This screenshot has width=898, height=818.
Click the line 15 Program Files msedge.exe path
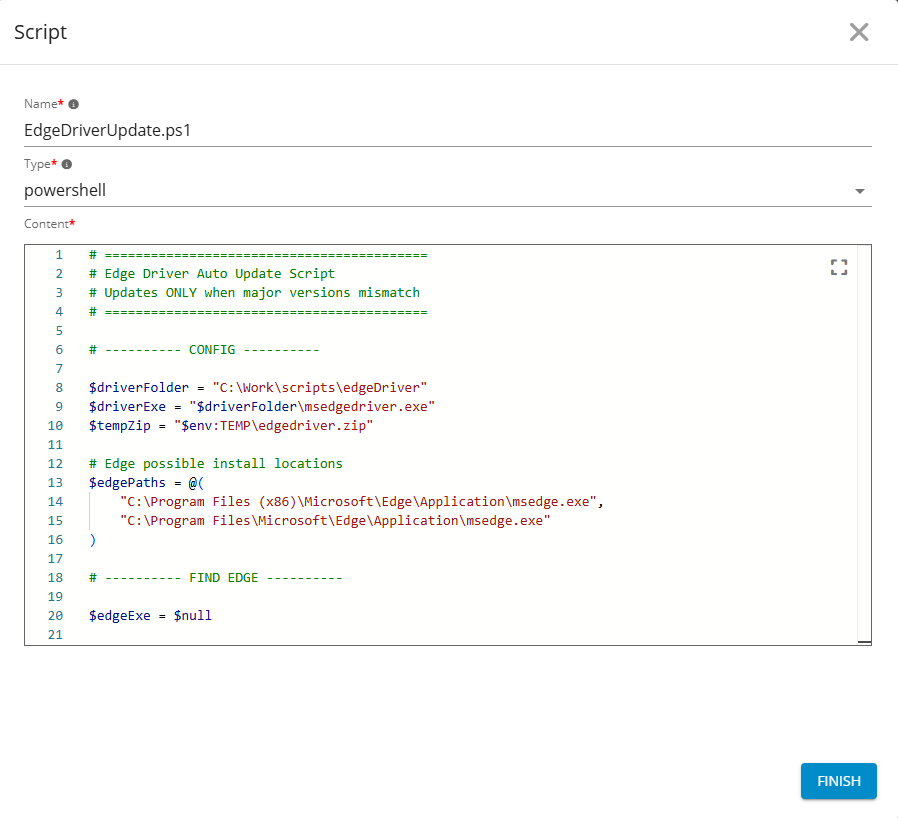334,521
